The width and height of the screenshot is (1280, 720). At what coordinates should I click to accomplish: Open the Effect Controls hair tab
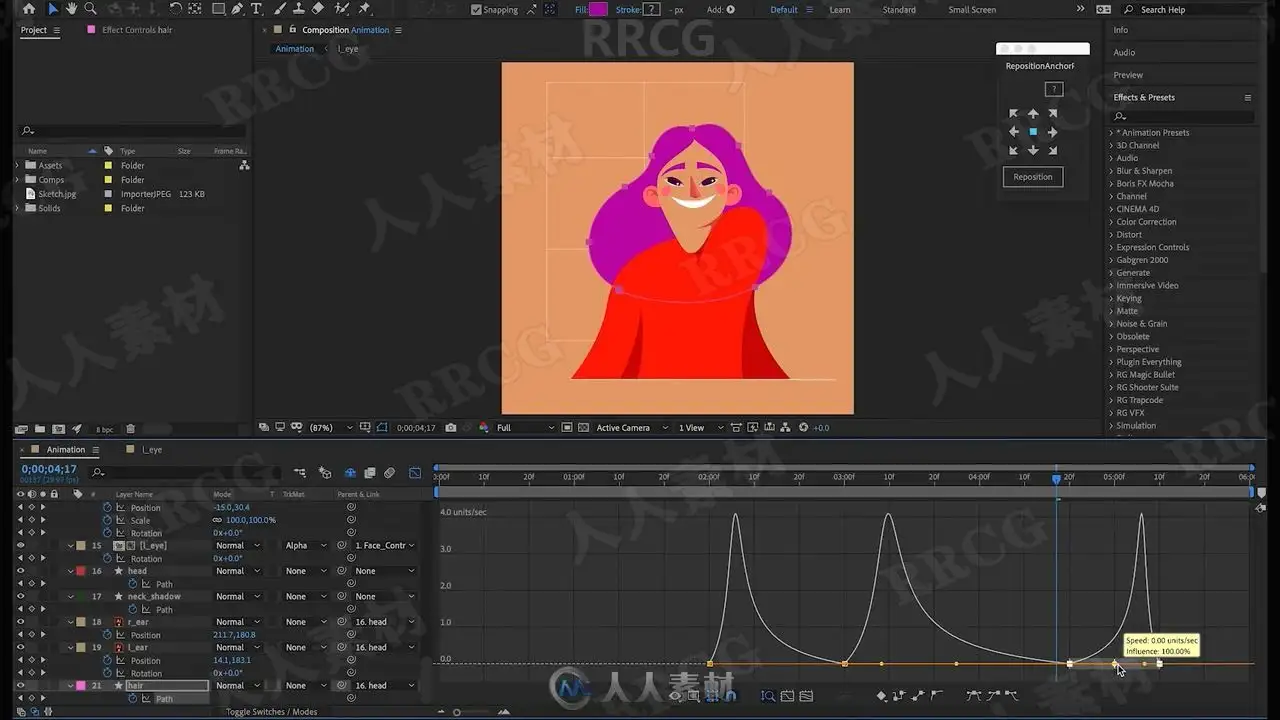pyautogui.click(x=137, y=30)
